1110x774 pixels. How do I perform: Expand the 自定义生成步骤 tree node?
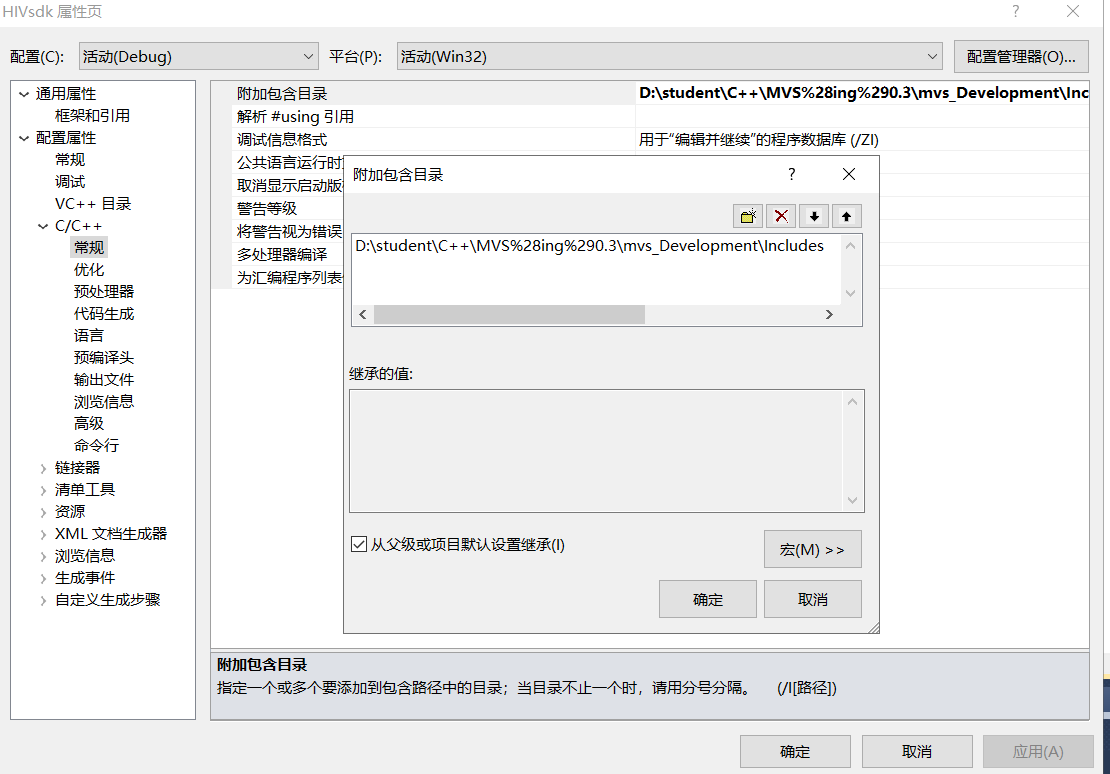43,601
